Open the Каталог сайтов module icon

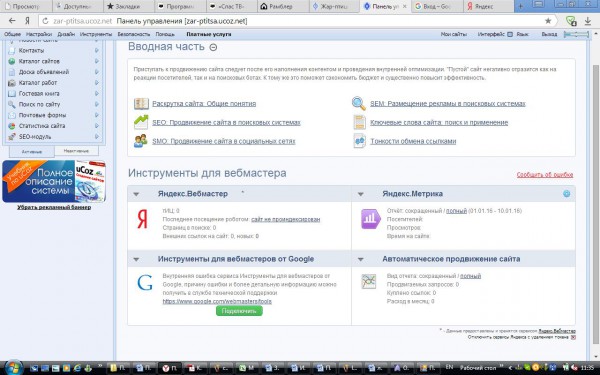pos(12,61)
